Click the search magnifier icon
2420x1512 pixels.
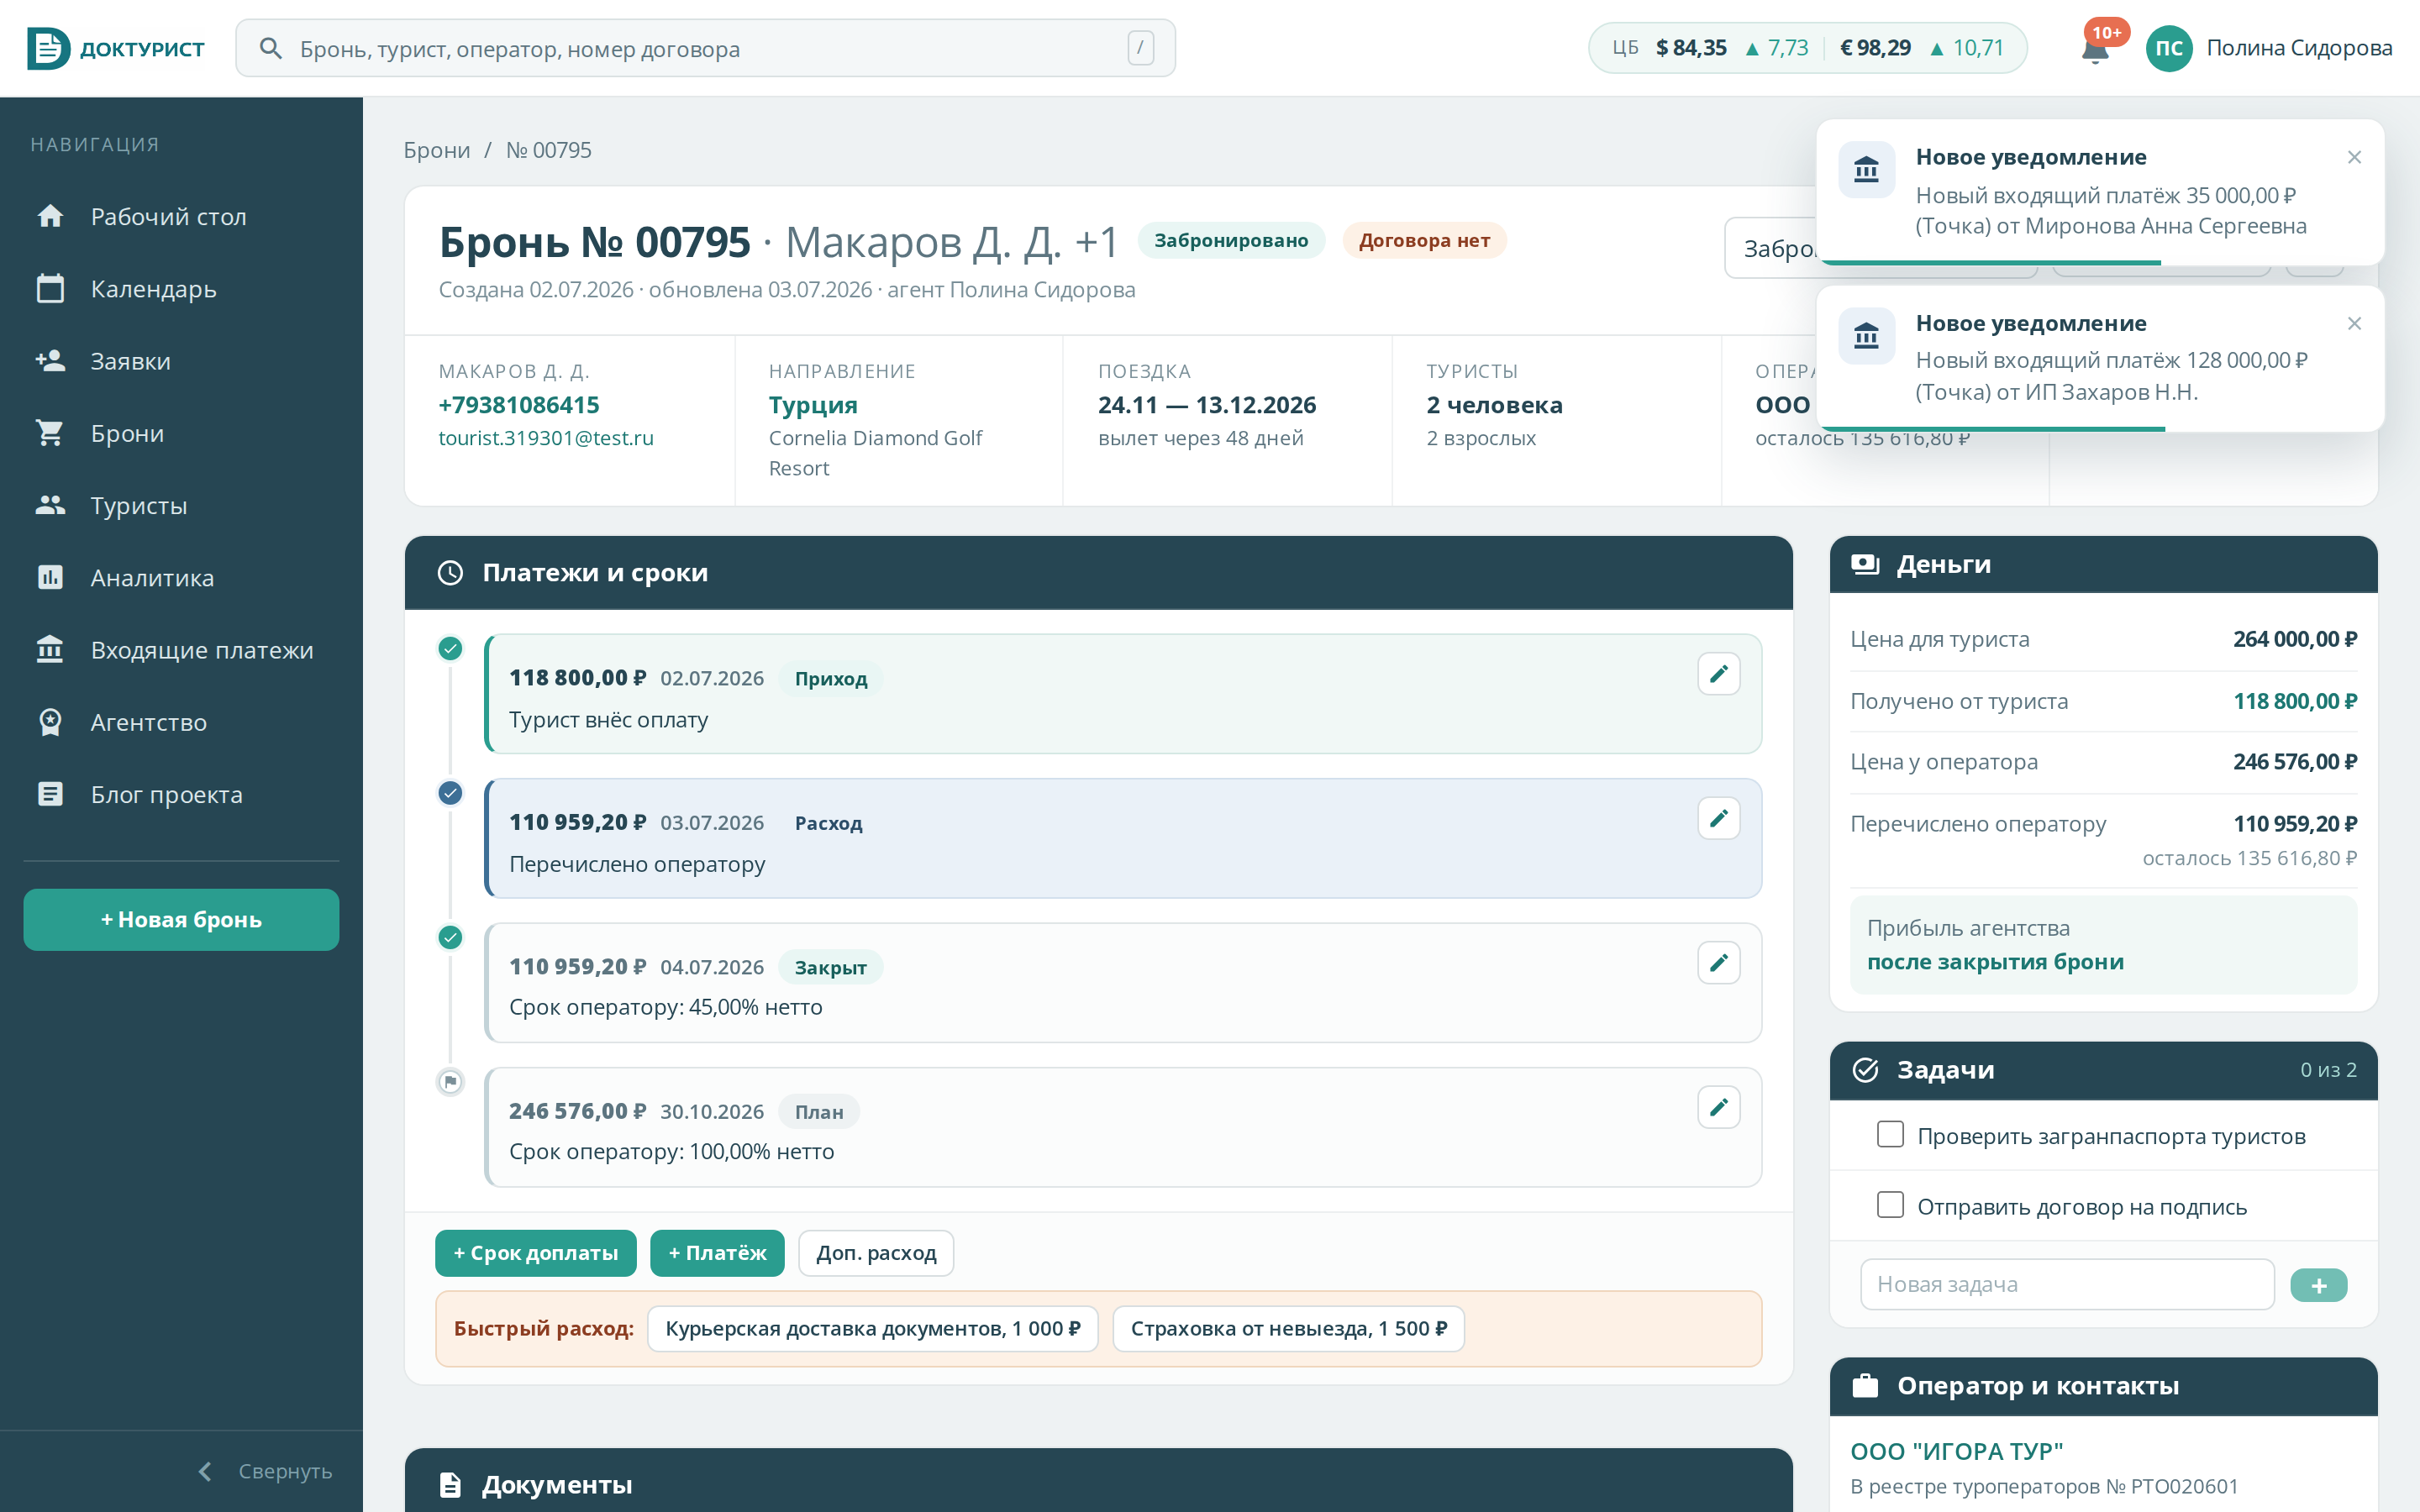(270, 48)
